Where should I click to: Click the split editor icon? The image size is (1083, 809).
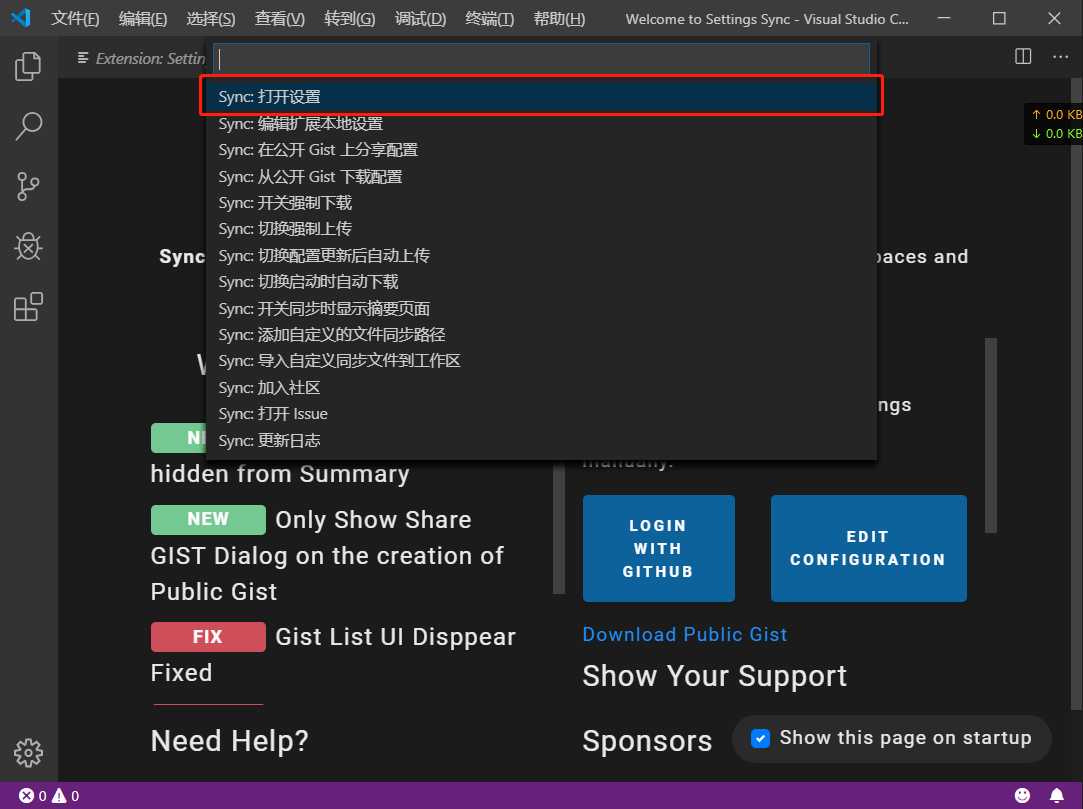1023,57
